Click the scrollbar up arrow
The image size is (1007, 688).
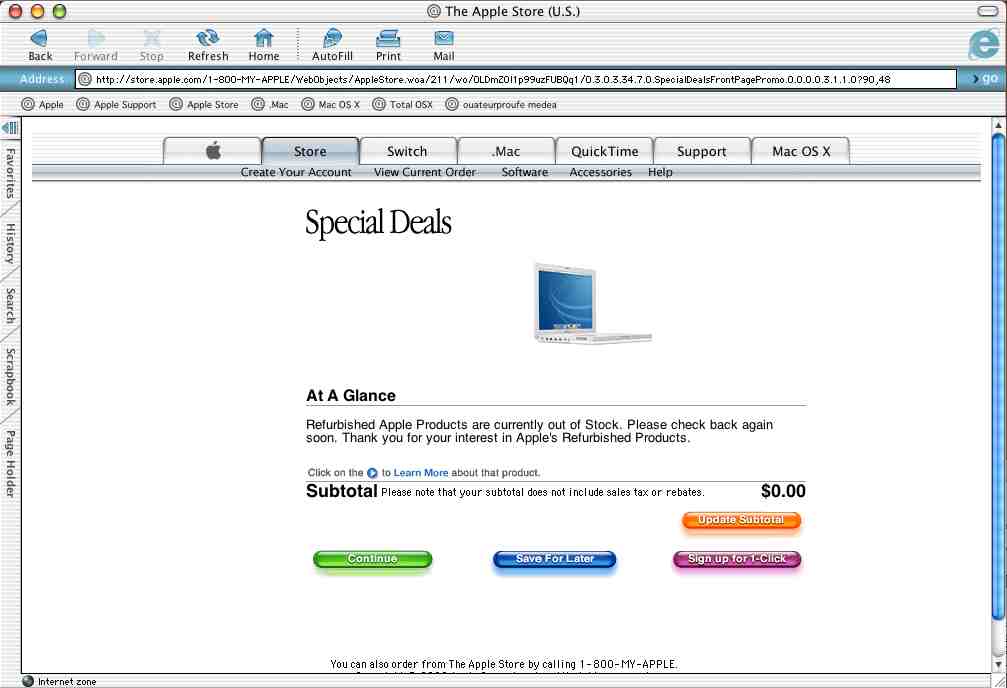[998, 125]
